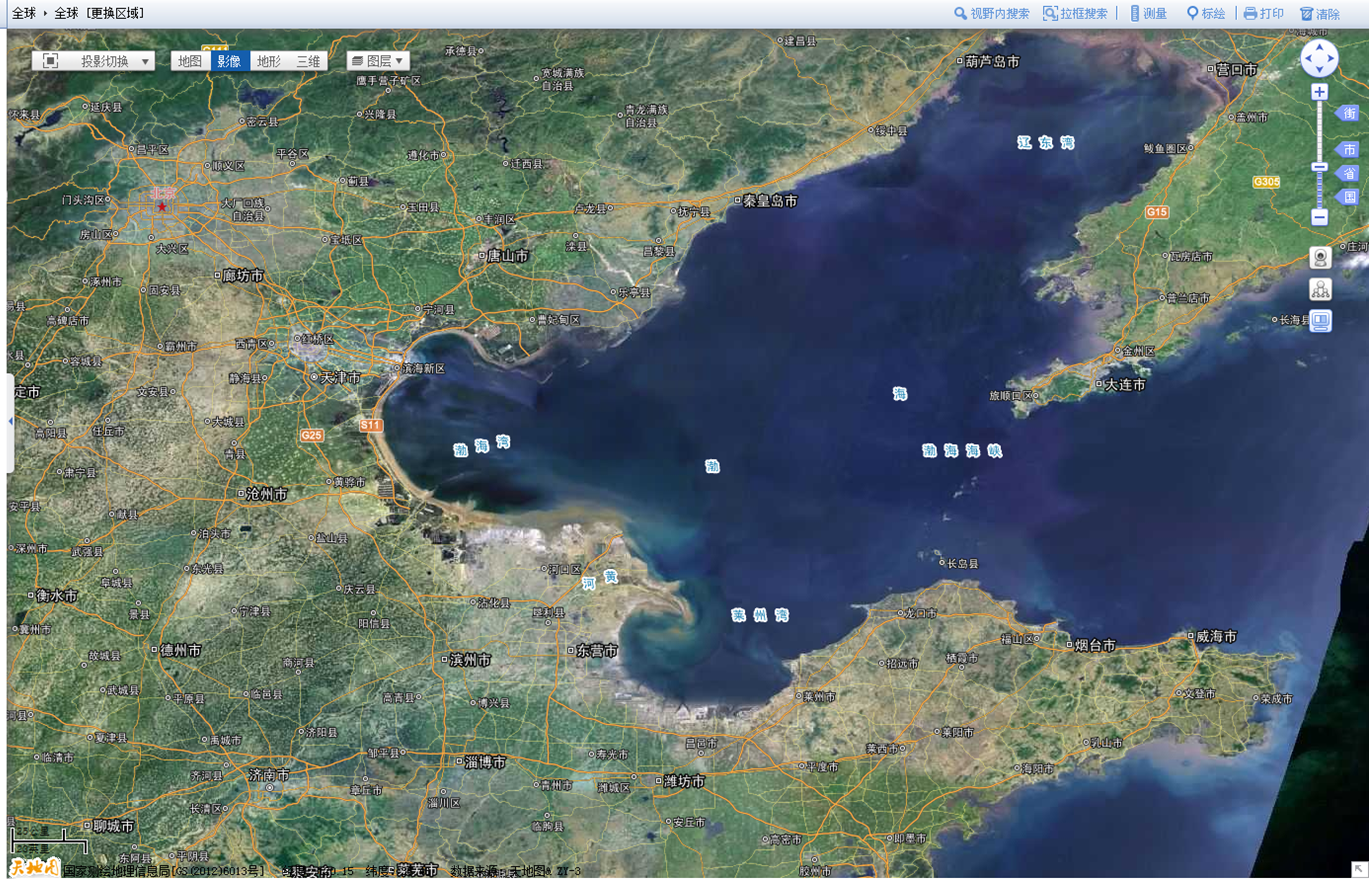
Task: Expand the 图层 layers dropdown
Action: 378,61
